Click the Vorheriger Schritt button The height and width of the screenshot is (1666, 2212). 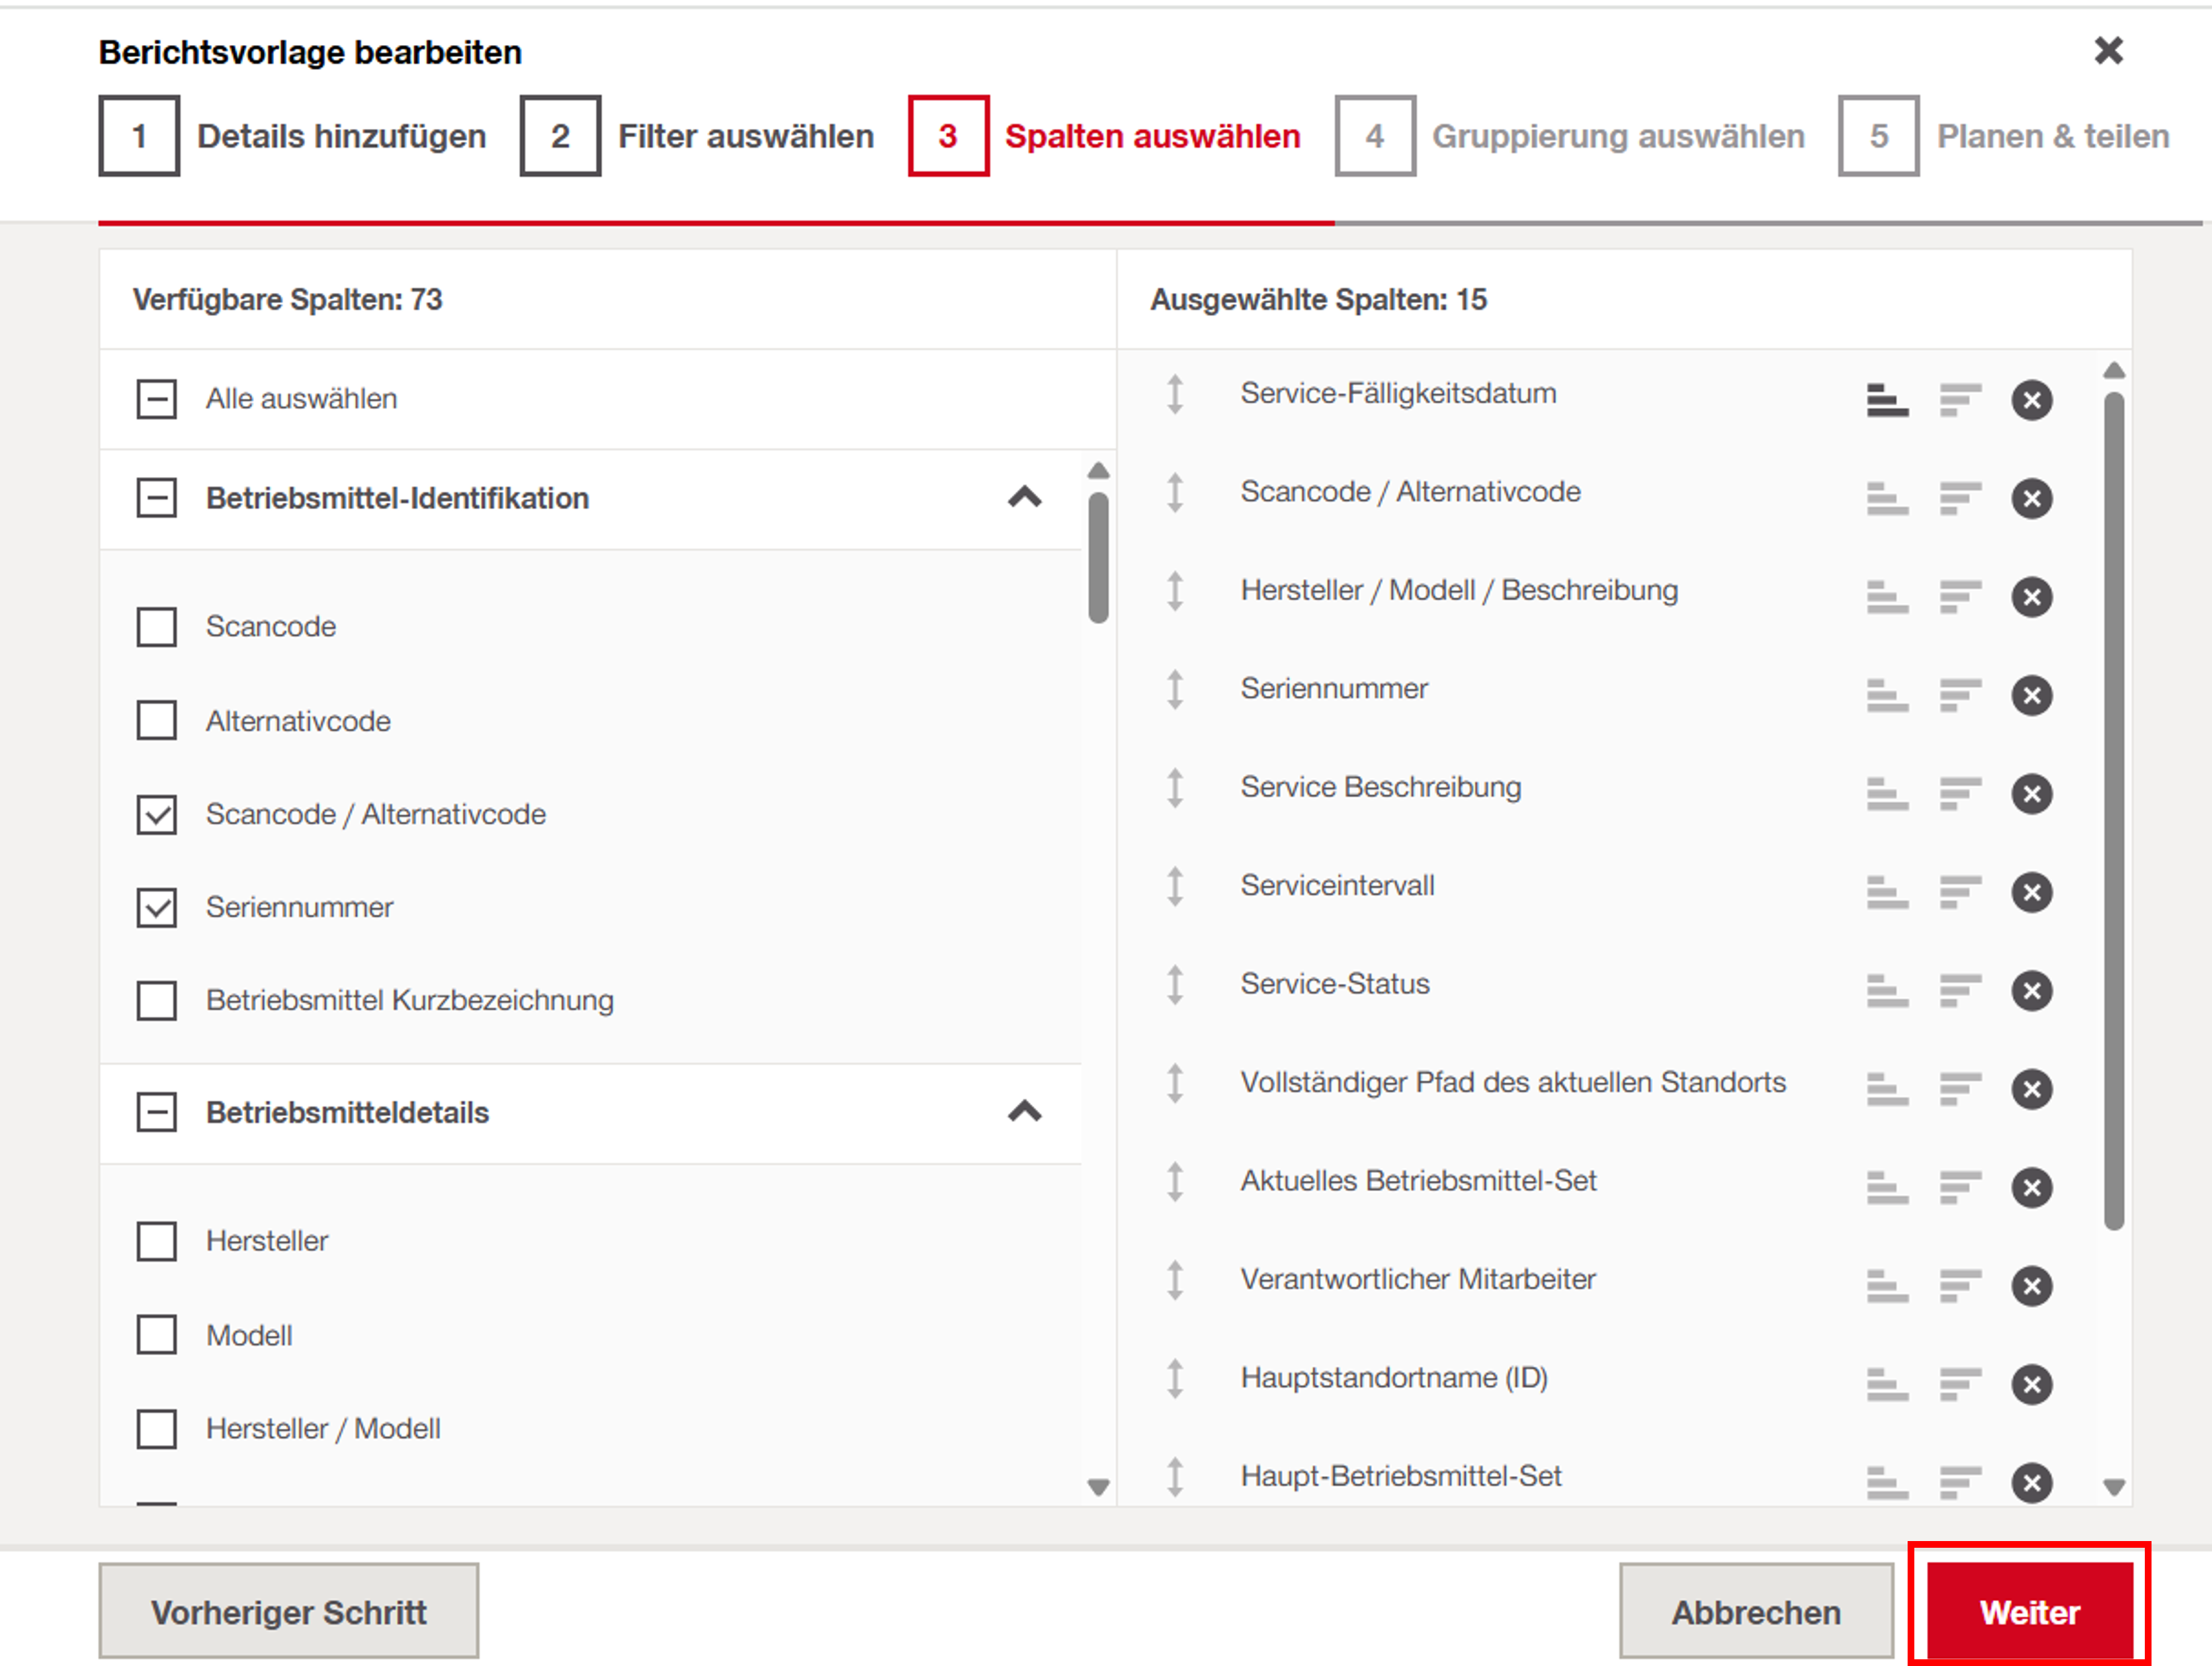(288, 1611)
